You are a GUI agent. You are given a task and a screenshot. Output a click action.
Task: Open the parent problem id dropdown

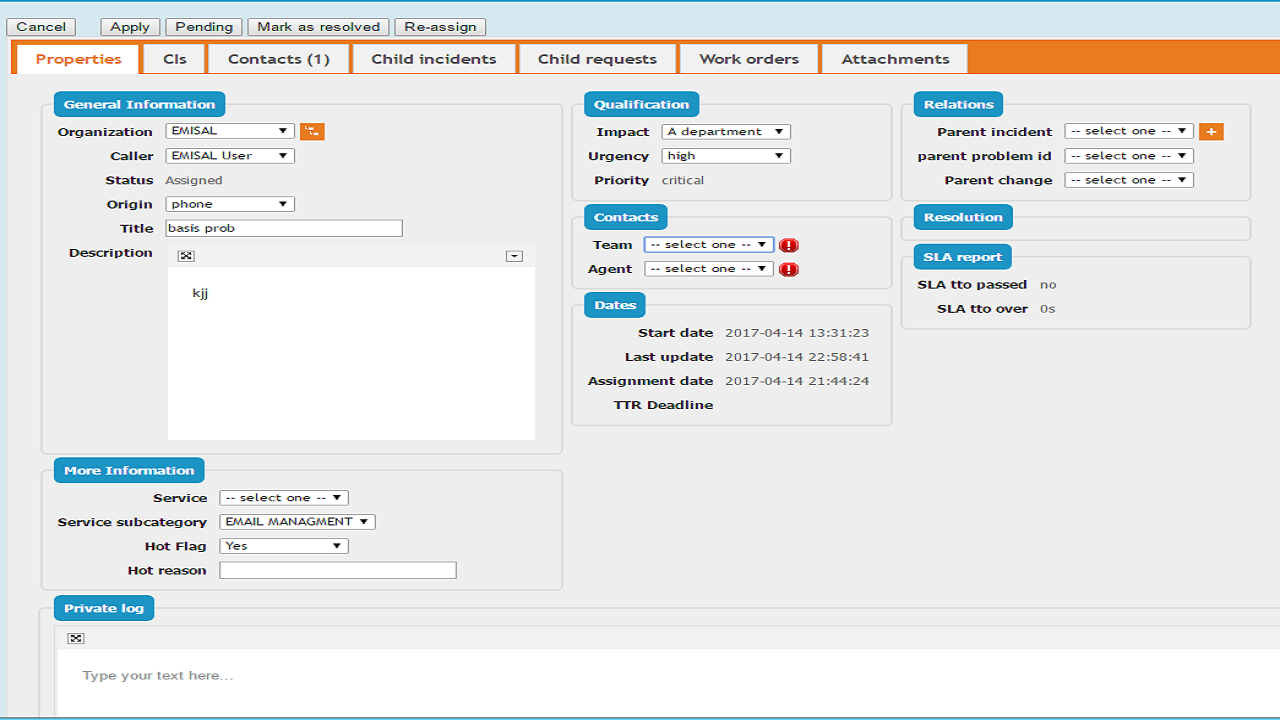click(1129, 156)
